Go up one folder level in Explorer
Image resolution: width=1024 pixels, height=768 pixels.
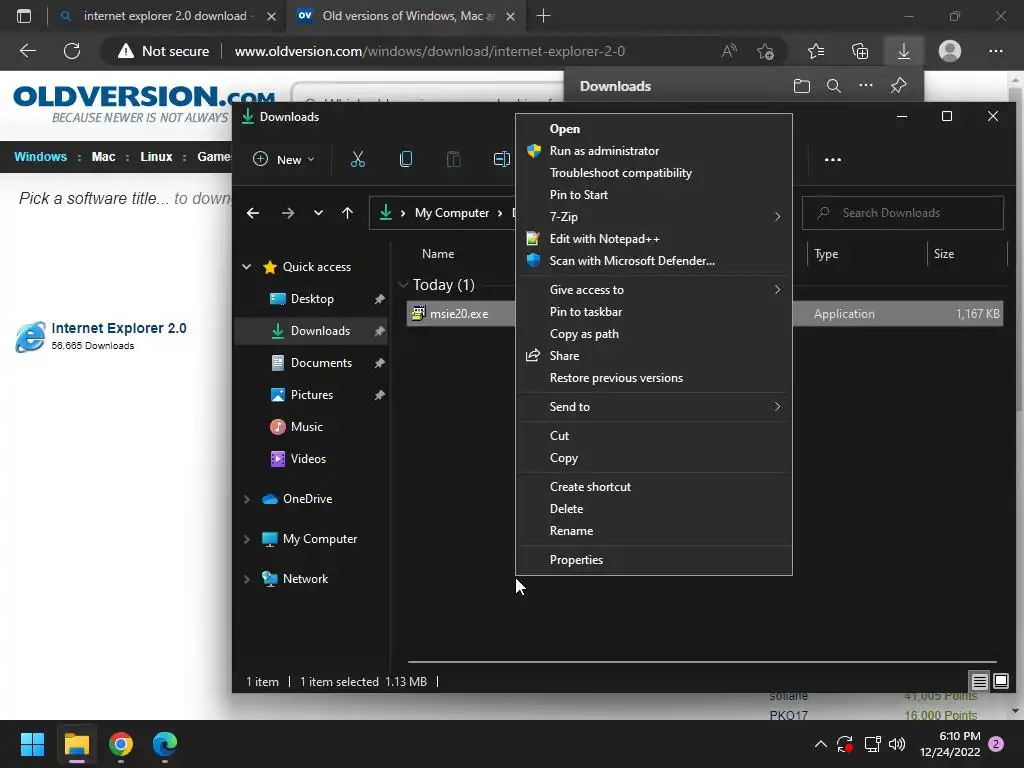[347, 213]
